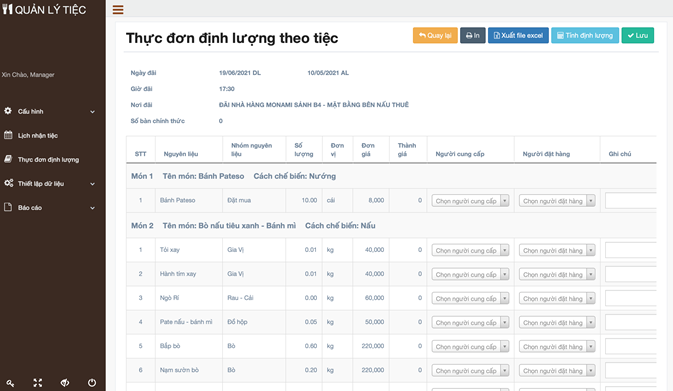Open supplier dropdown for Nạm sườn bò
The image size is (673, 391).
coord(470,370)
